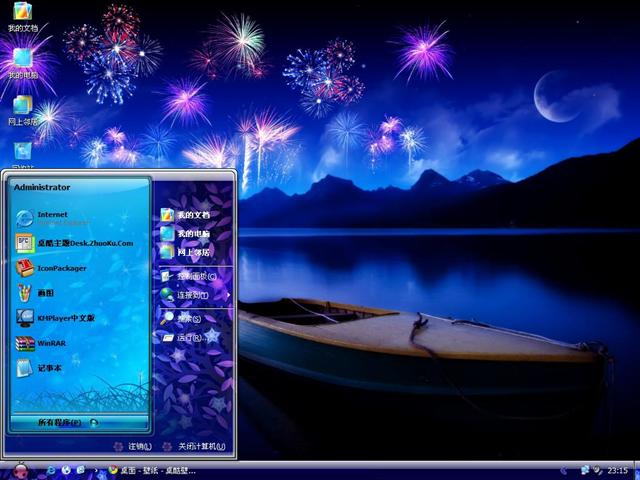Open 网上邻居 in Start menu right pane

185,252
